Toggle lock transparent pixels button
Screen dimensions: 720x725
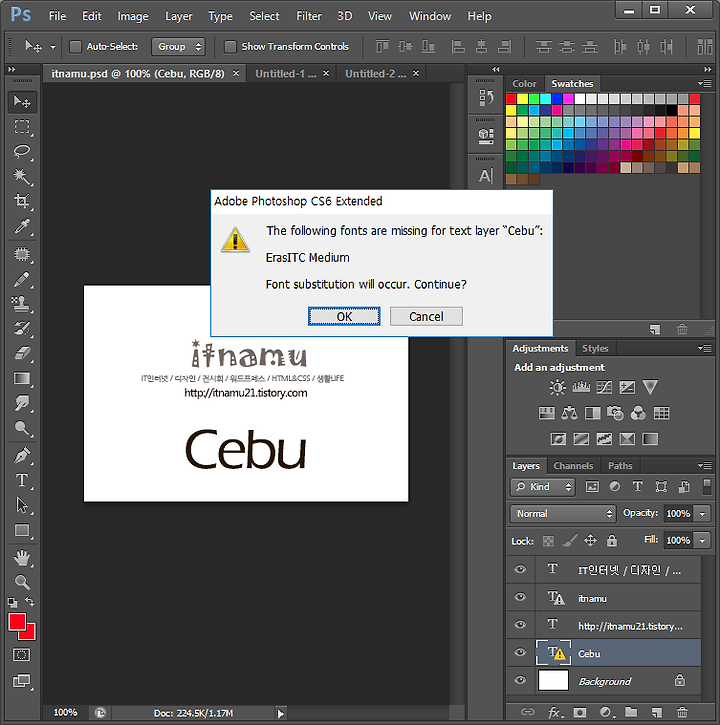(548, 541)
